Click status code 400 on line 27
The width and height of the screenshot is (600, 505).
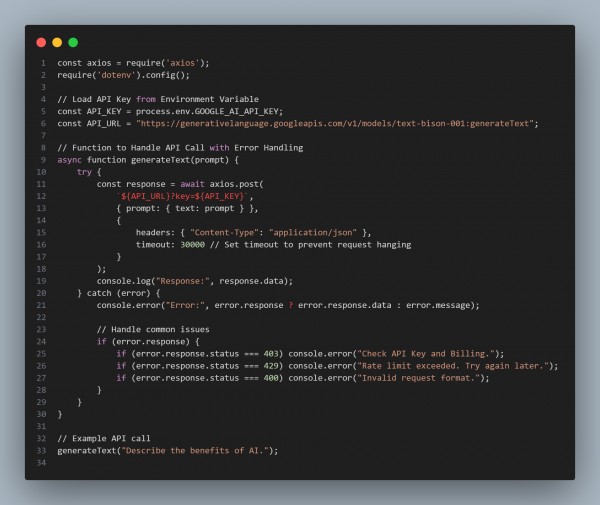(271, 378)
